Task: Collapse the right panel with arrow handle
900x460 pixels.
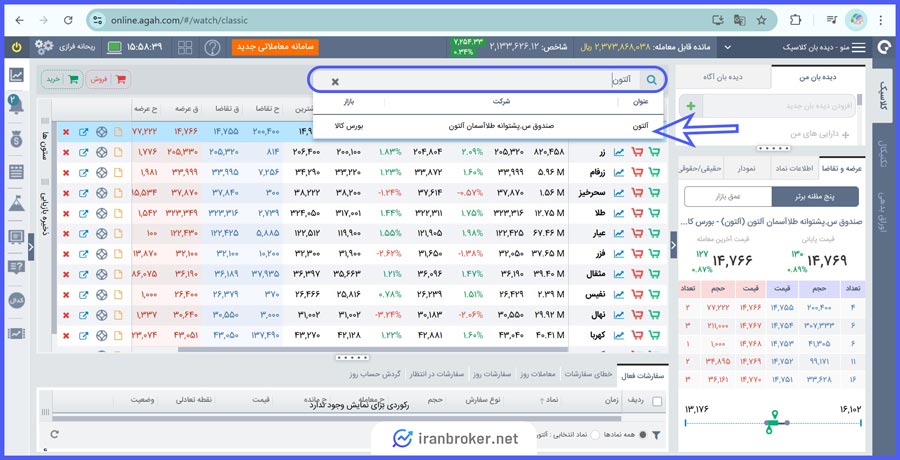Action: [673, 246]
